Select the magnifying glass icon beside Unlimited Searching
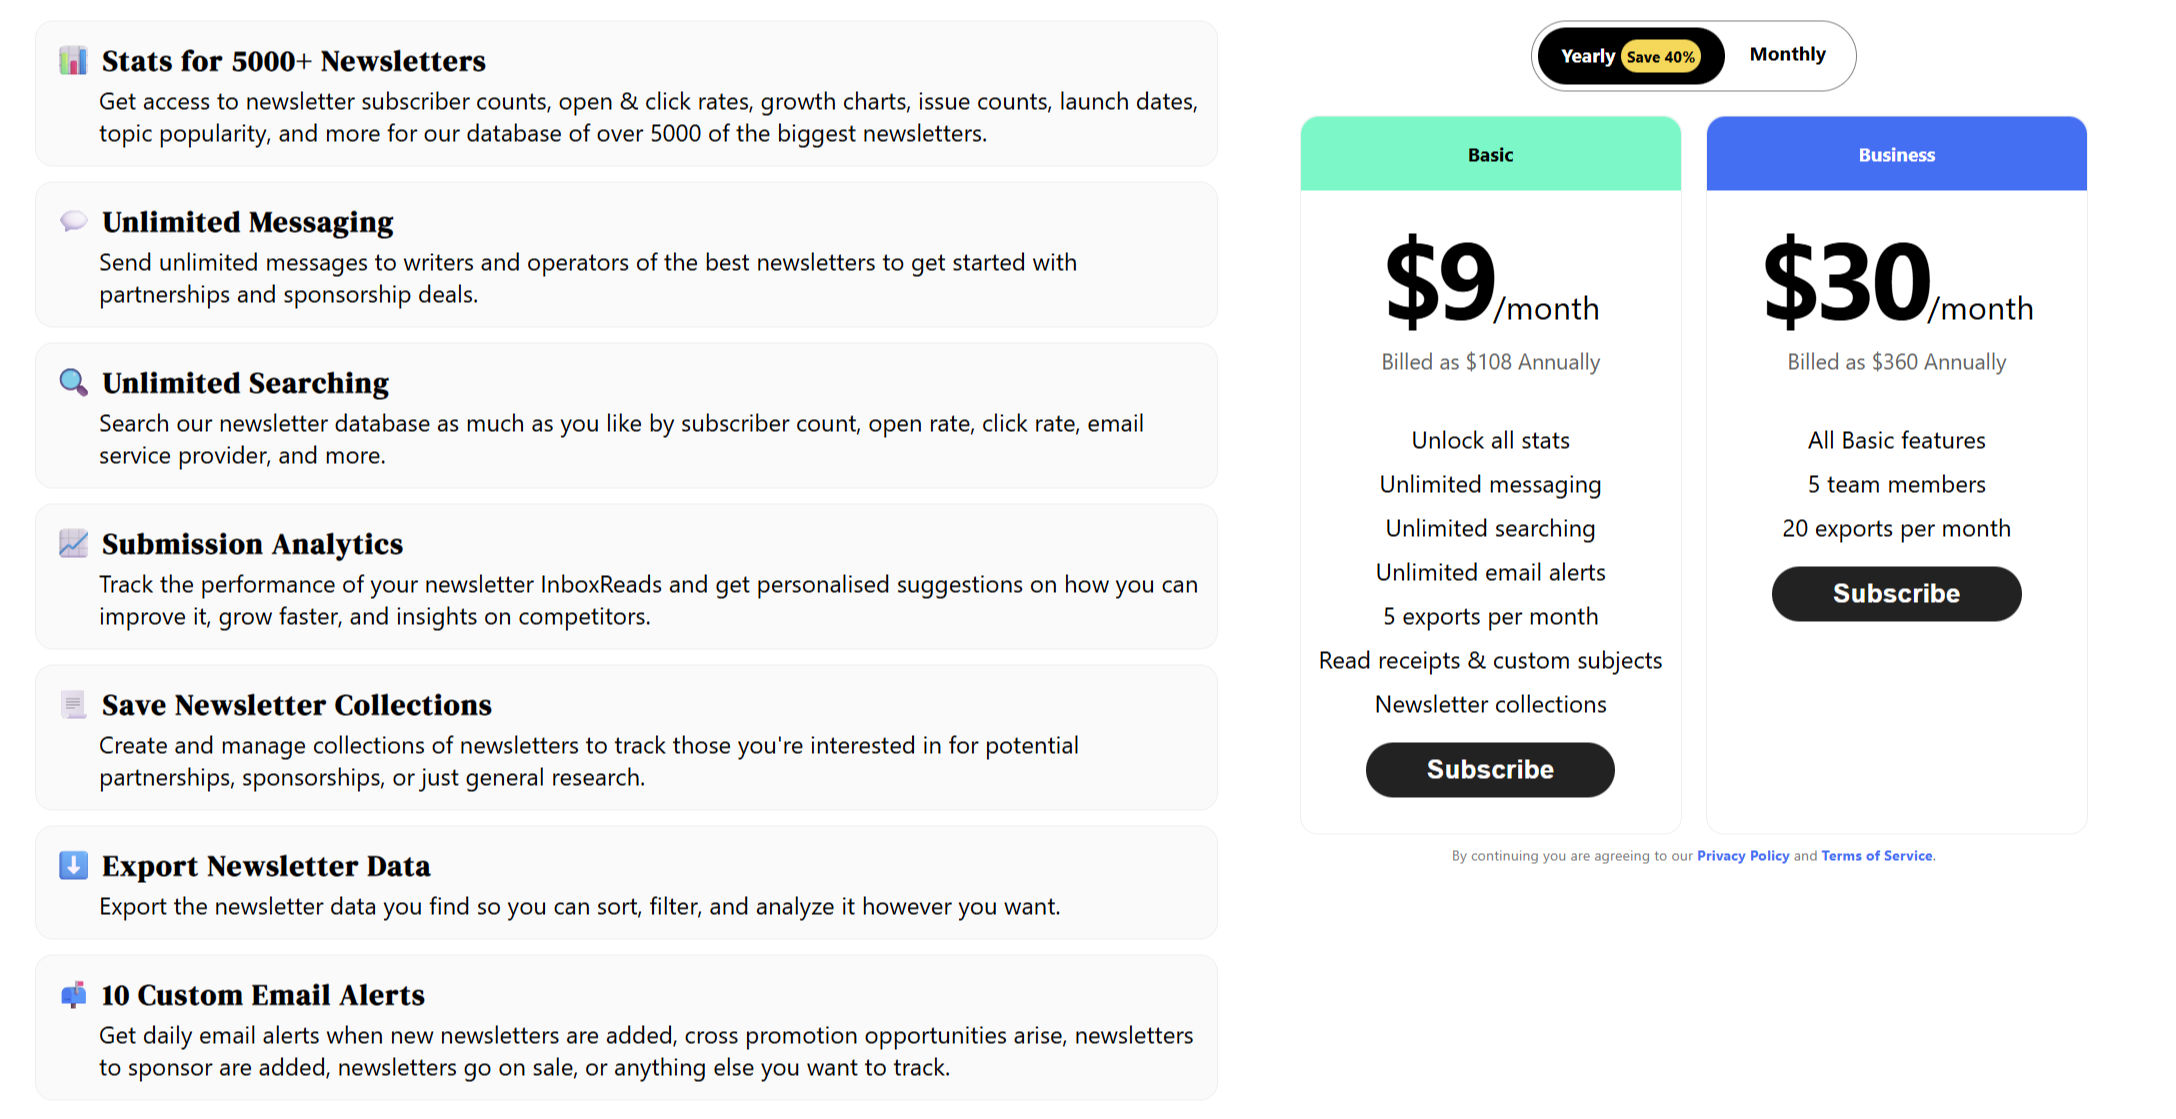 pos(71,383)
